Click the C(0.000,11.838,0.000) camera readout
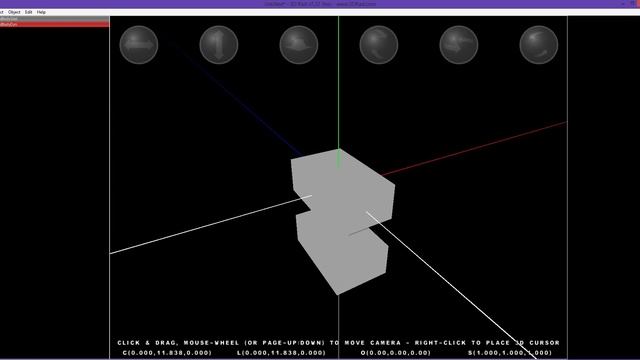Screen dimensions: 640x360 pos(167,353)
